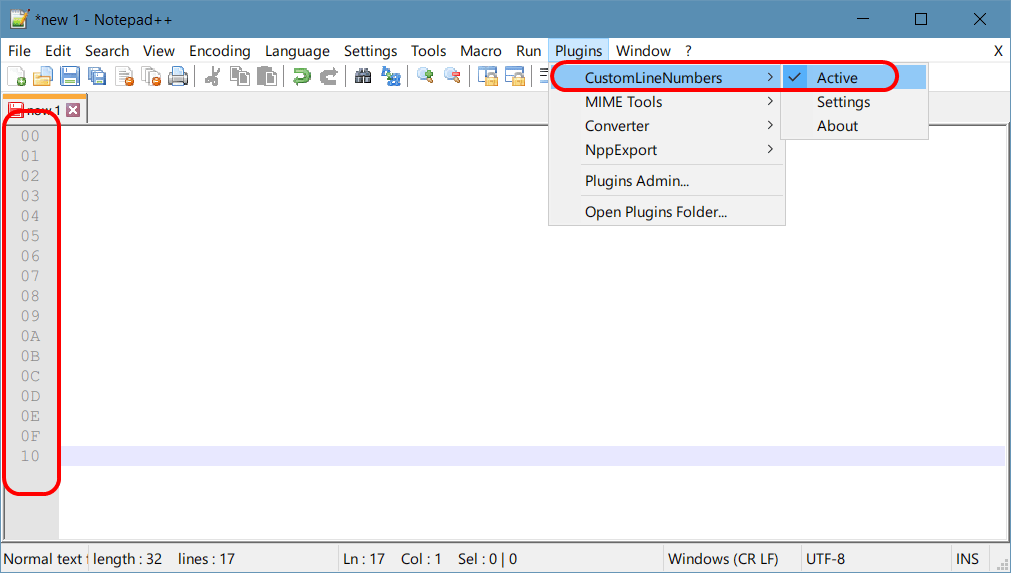Viewport: 1011px width, 573px height.
Task: Open the Encoding menu
Action: (x=220, y=51)
